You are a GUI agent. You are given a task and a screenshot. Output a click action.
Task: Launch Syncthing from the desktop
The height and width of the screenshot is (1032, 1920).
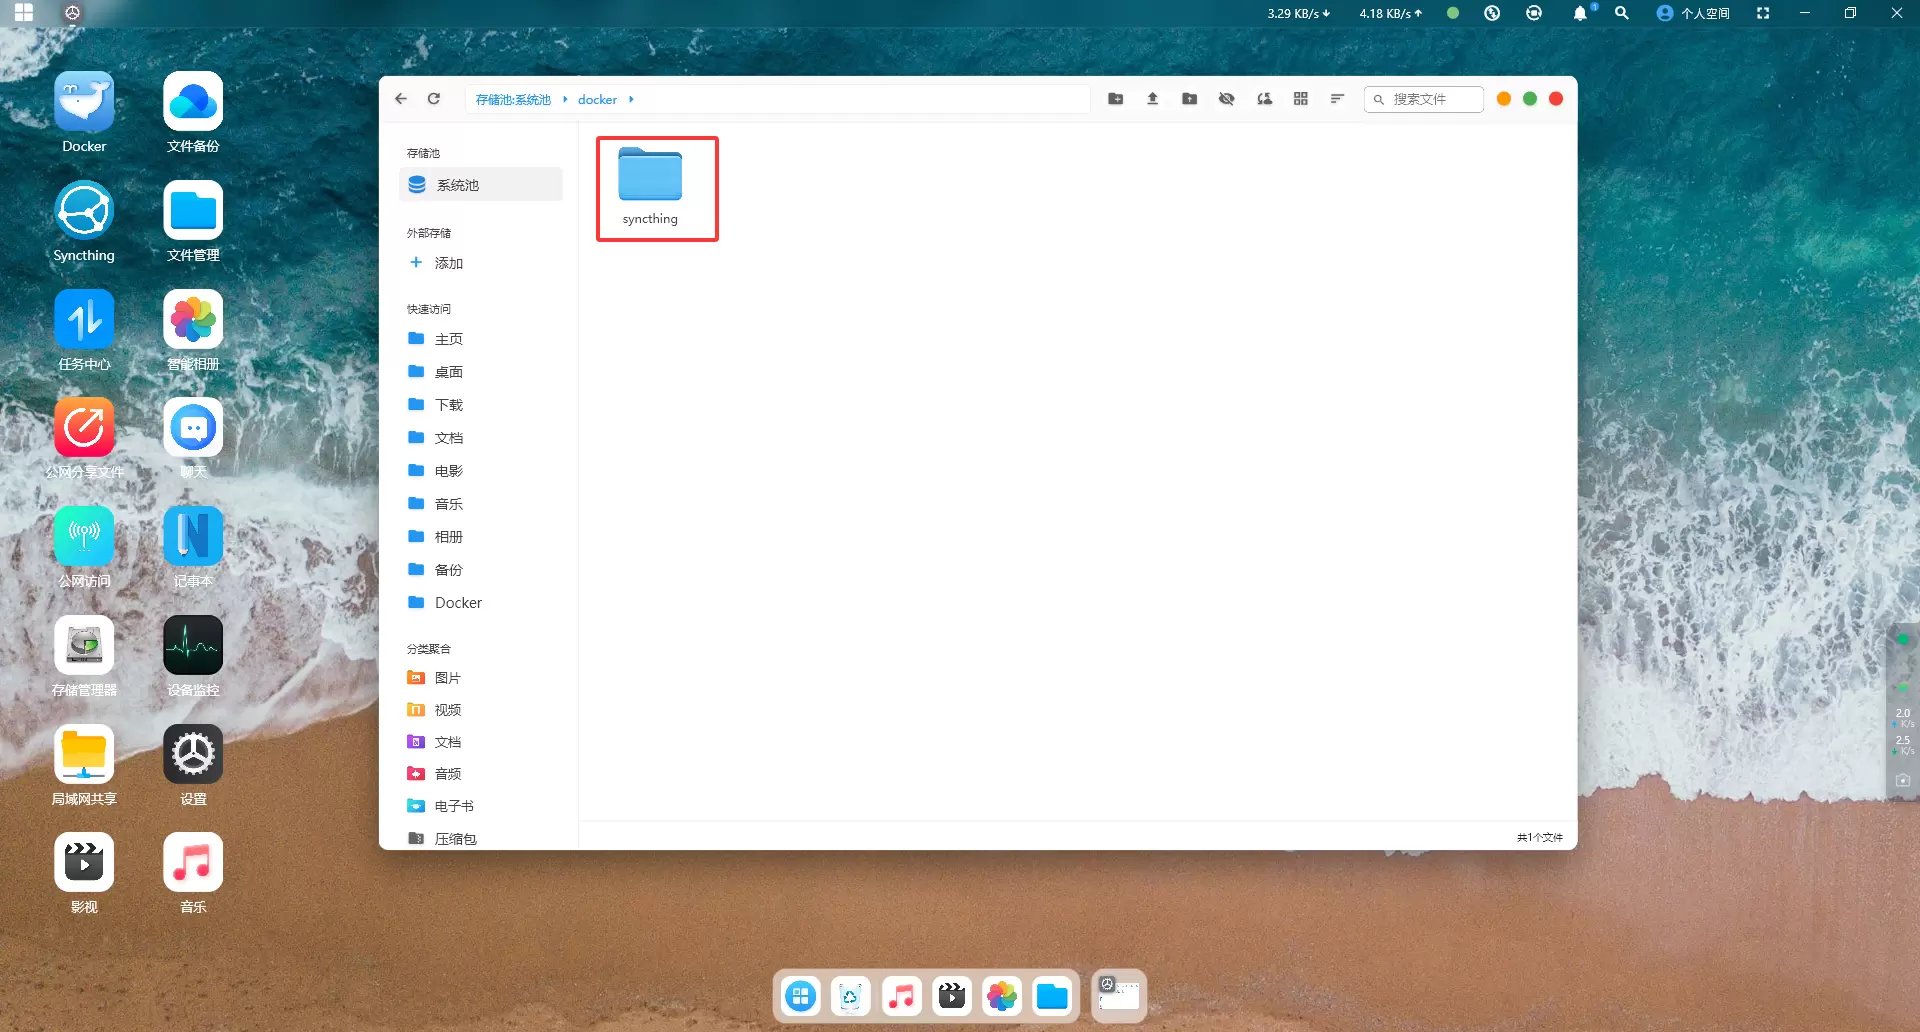click(84, 211)
